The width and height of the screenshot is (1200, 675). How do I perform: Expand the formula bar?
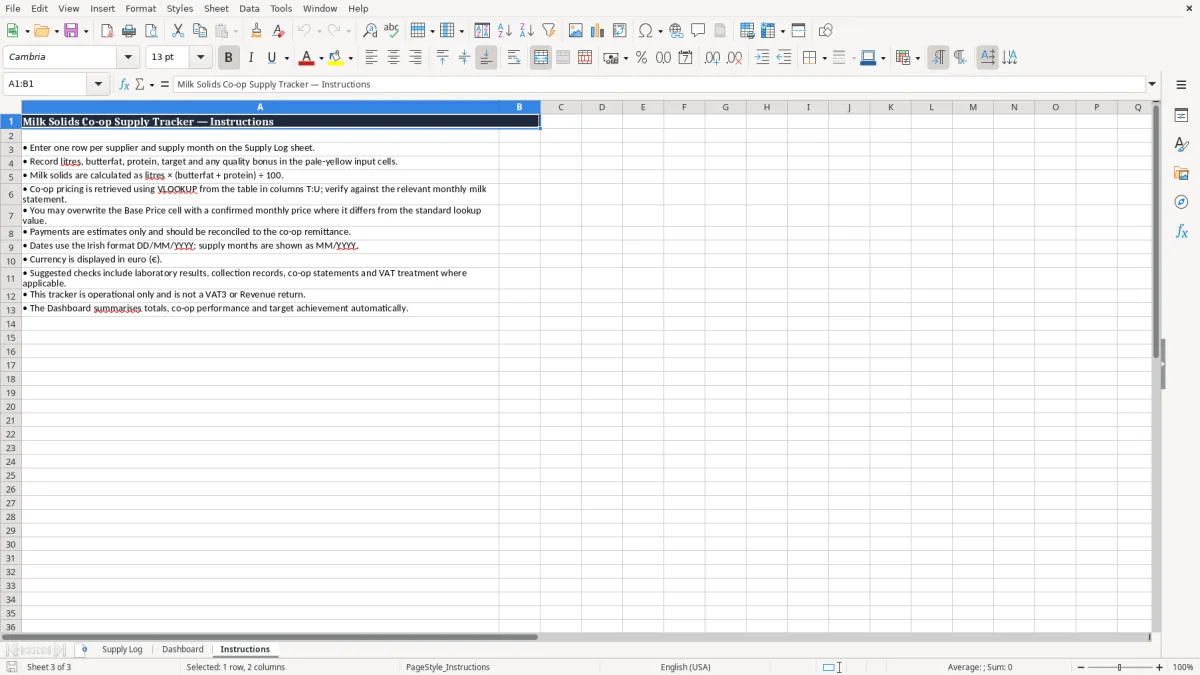coord(1152,84)
